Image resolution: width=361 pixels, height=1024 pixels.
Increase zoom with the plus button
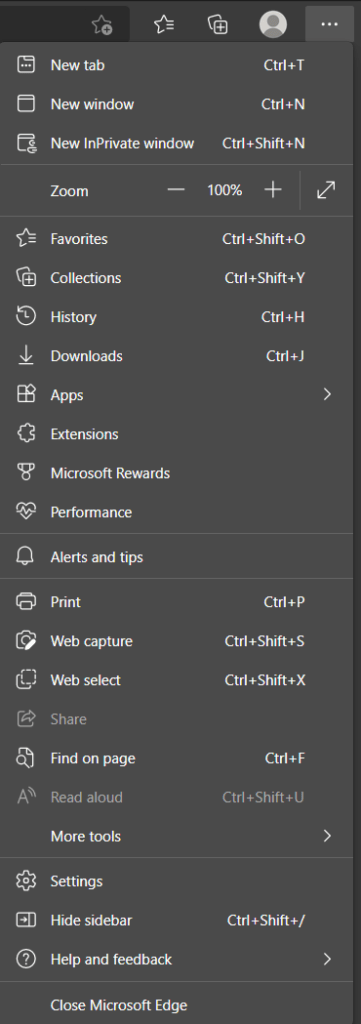click(273, 190)
